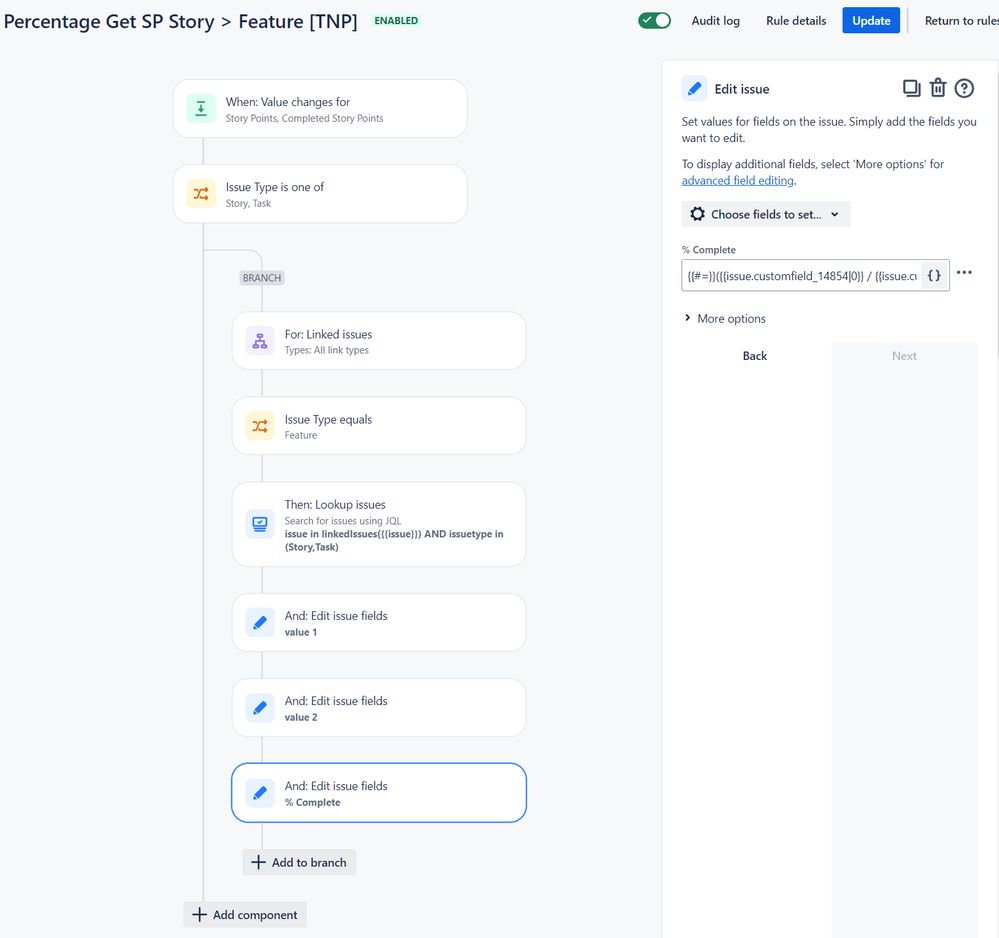
Task: Click the BRANCH label
Action: click(x=262, y=278)
